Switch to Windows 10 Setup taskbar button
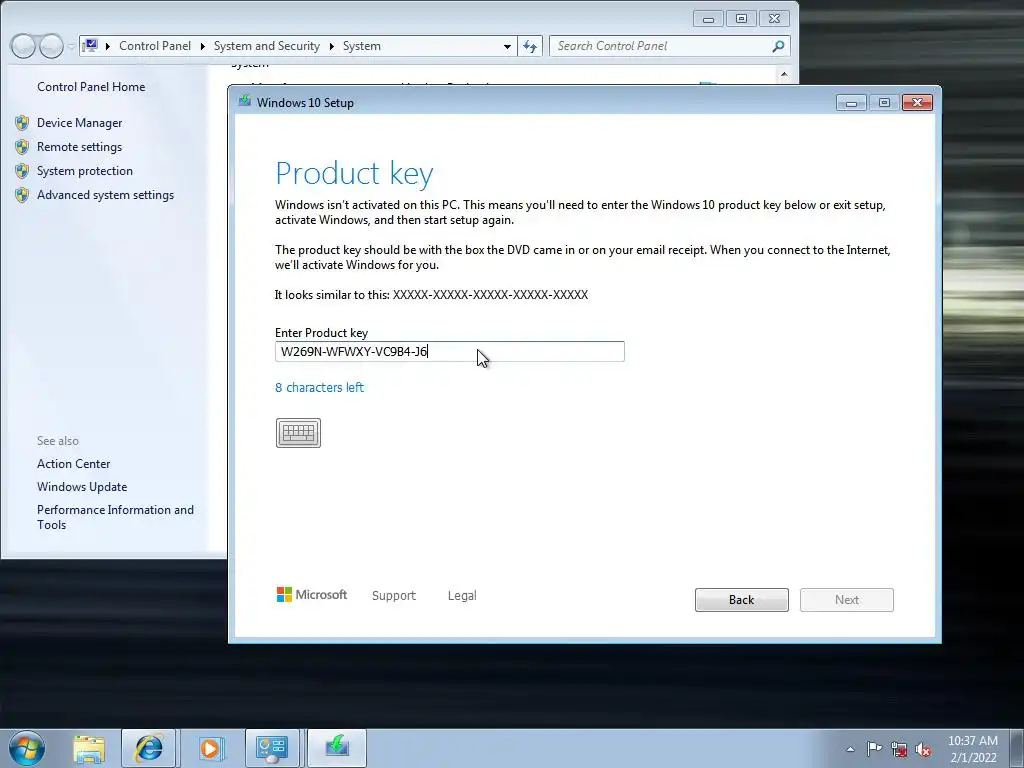The width and height of the screenshot is (1024, 768). click(337, 748)
